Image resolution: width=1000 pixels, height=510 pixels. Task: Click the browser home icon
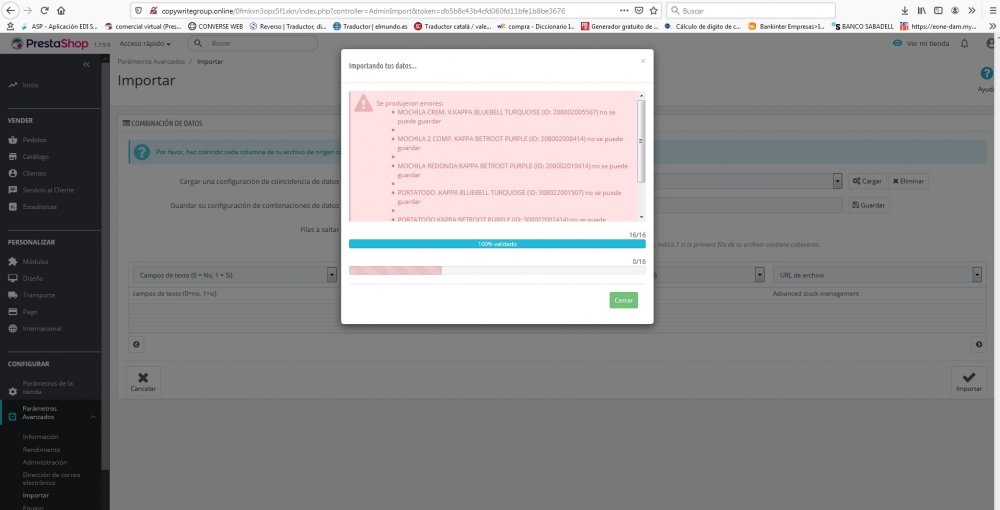tap(61, 10)
